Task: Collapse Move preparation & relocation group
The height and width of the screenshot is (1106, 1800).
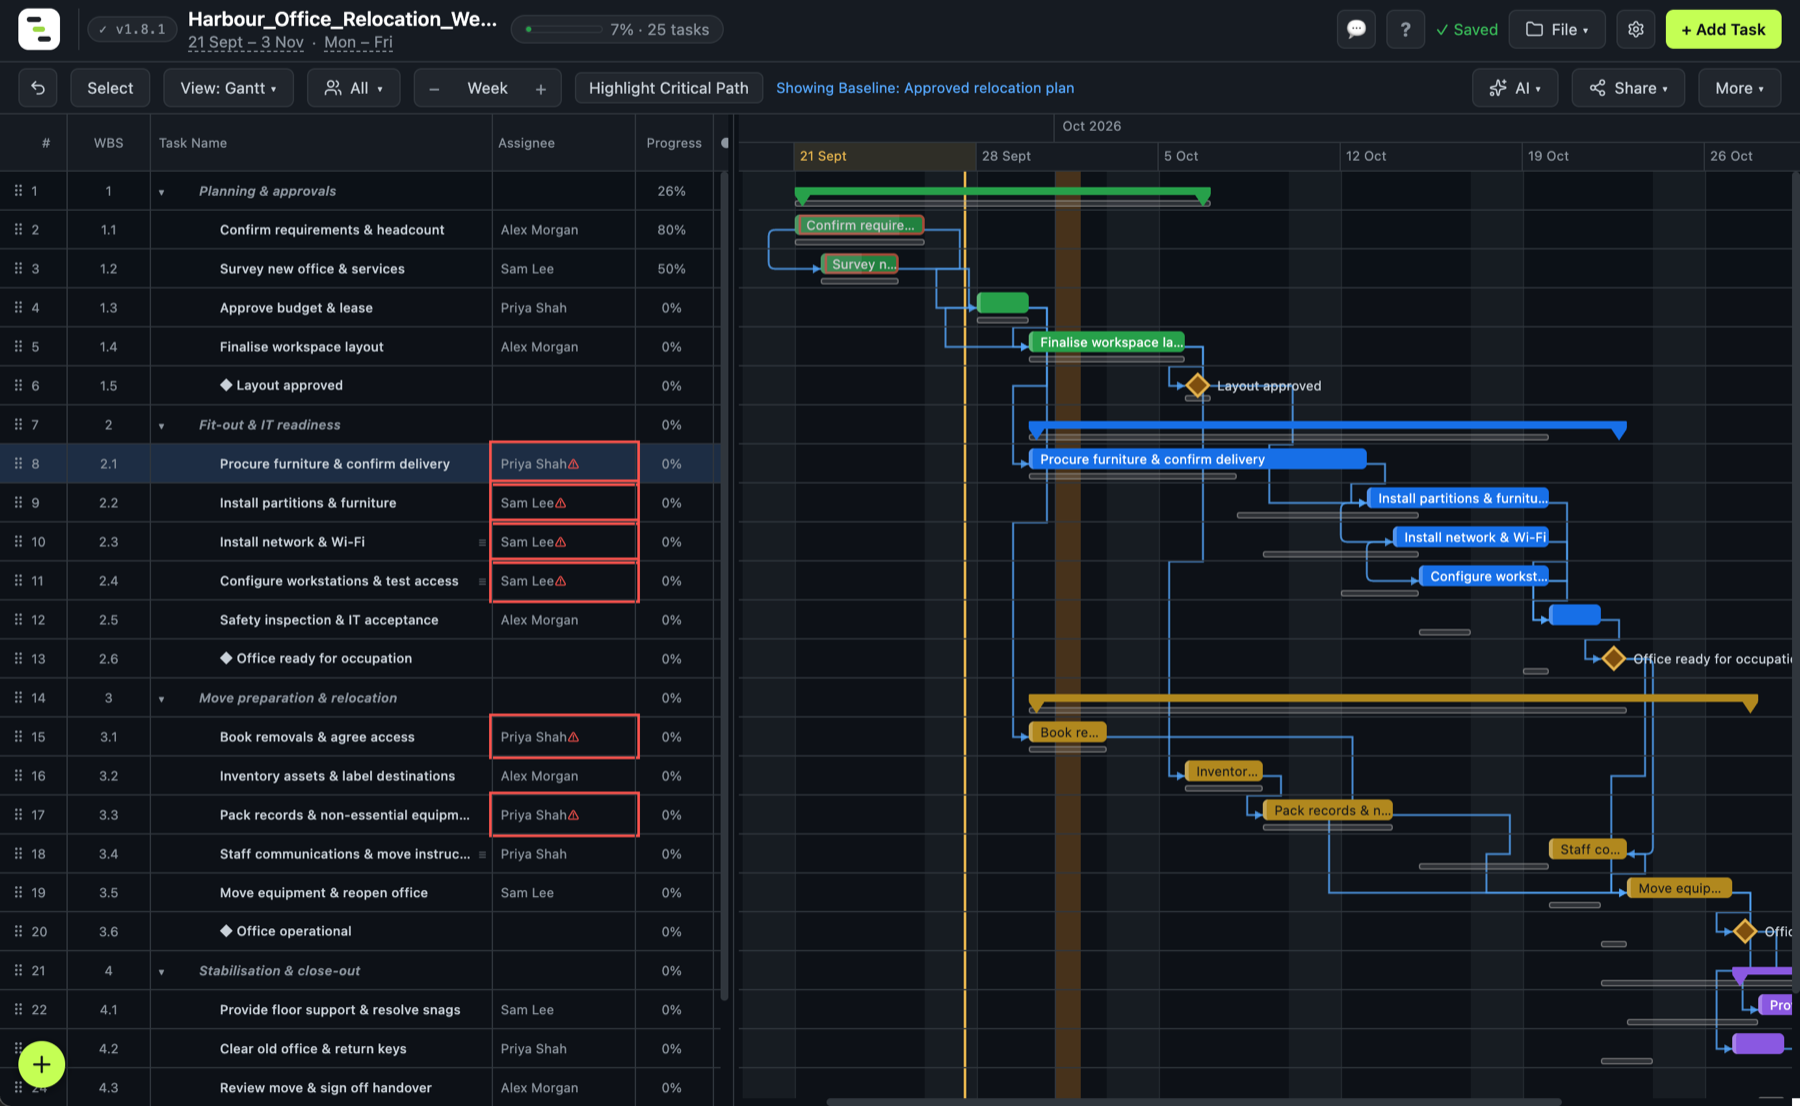Action: 161,698
